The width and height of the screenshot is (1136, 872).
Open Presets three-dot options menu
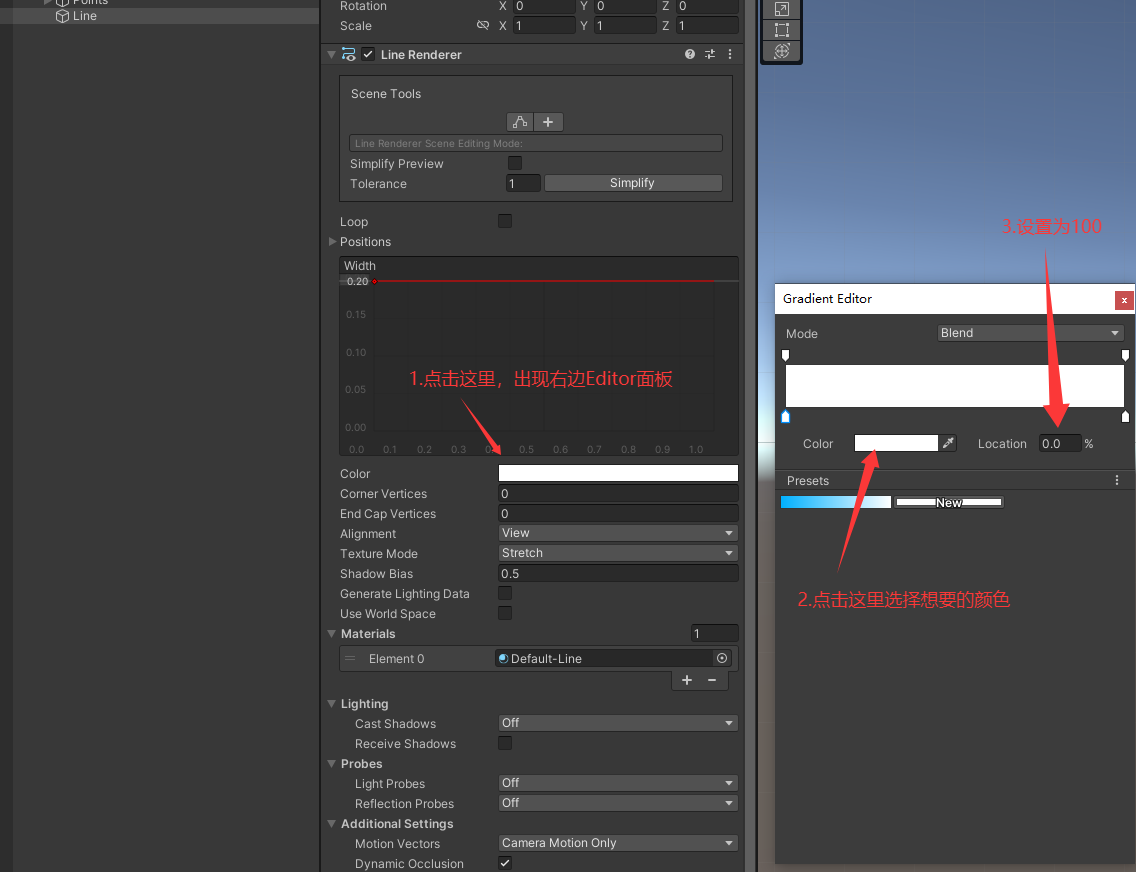(x=1116, y=480)
